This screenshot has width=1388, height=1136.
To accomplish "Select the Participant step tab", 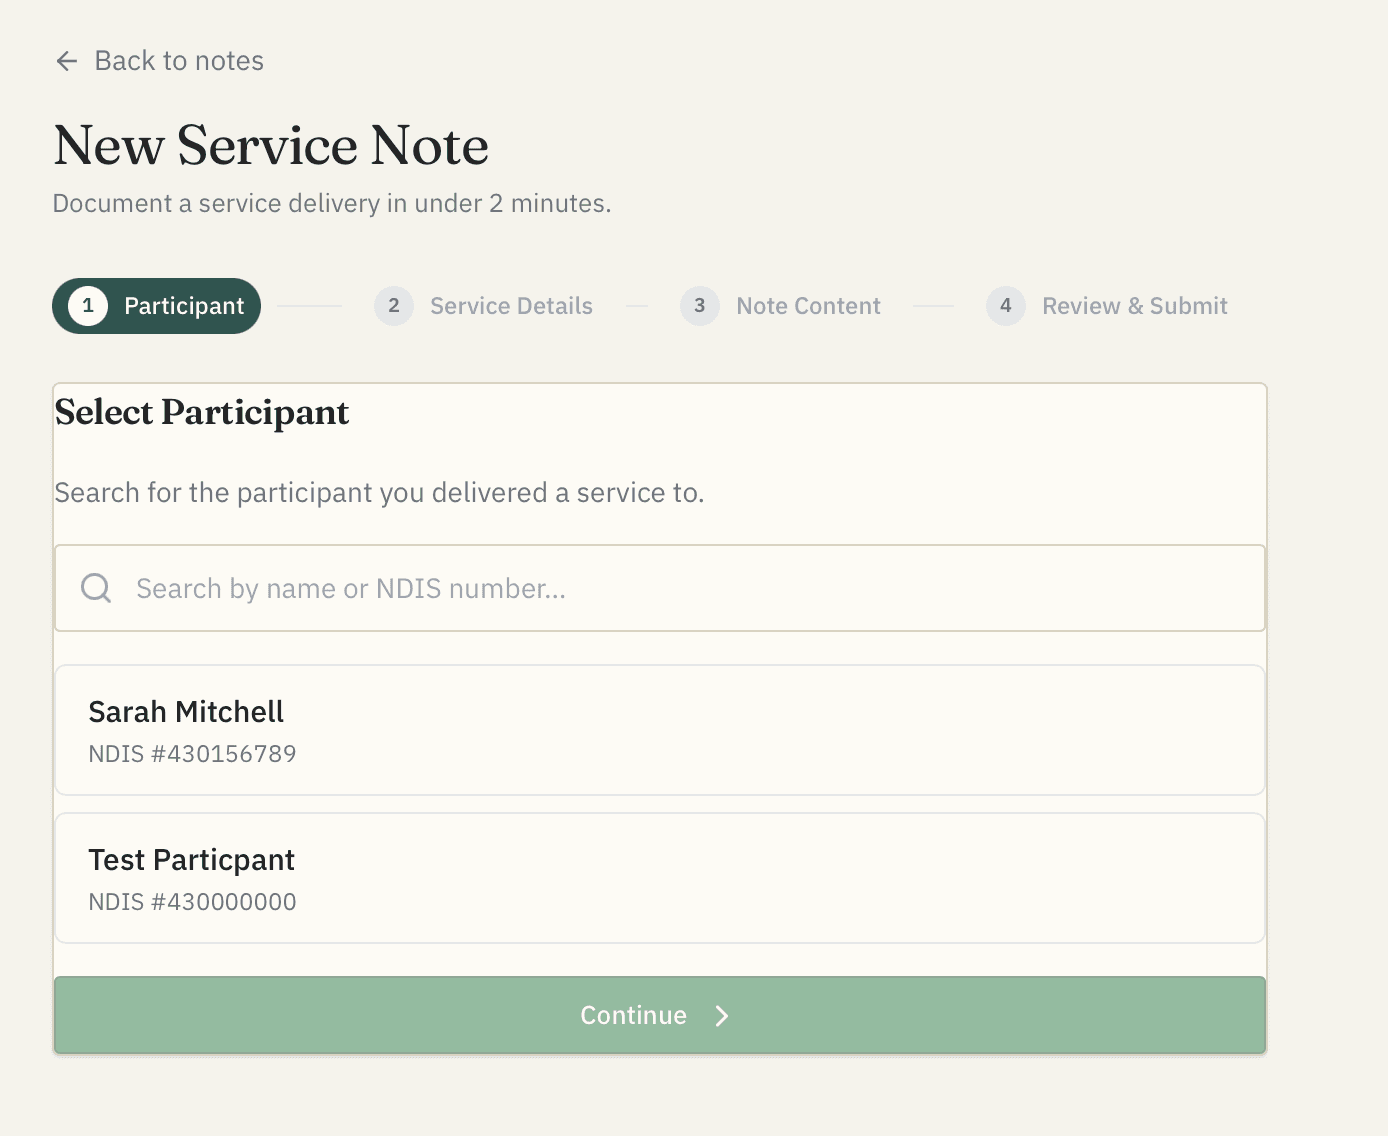I will pyautogui.click(x=156, y=306).
